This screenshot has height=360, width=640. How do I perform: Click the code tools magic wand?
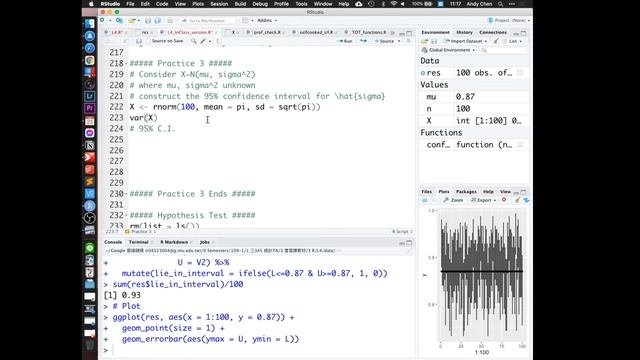(x=203, y=41)
